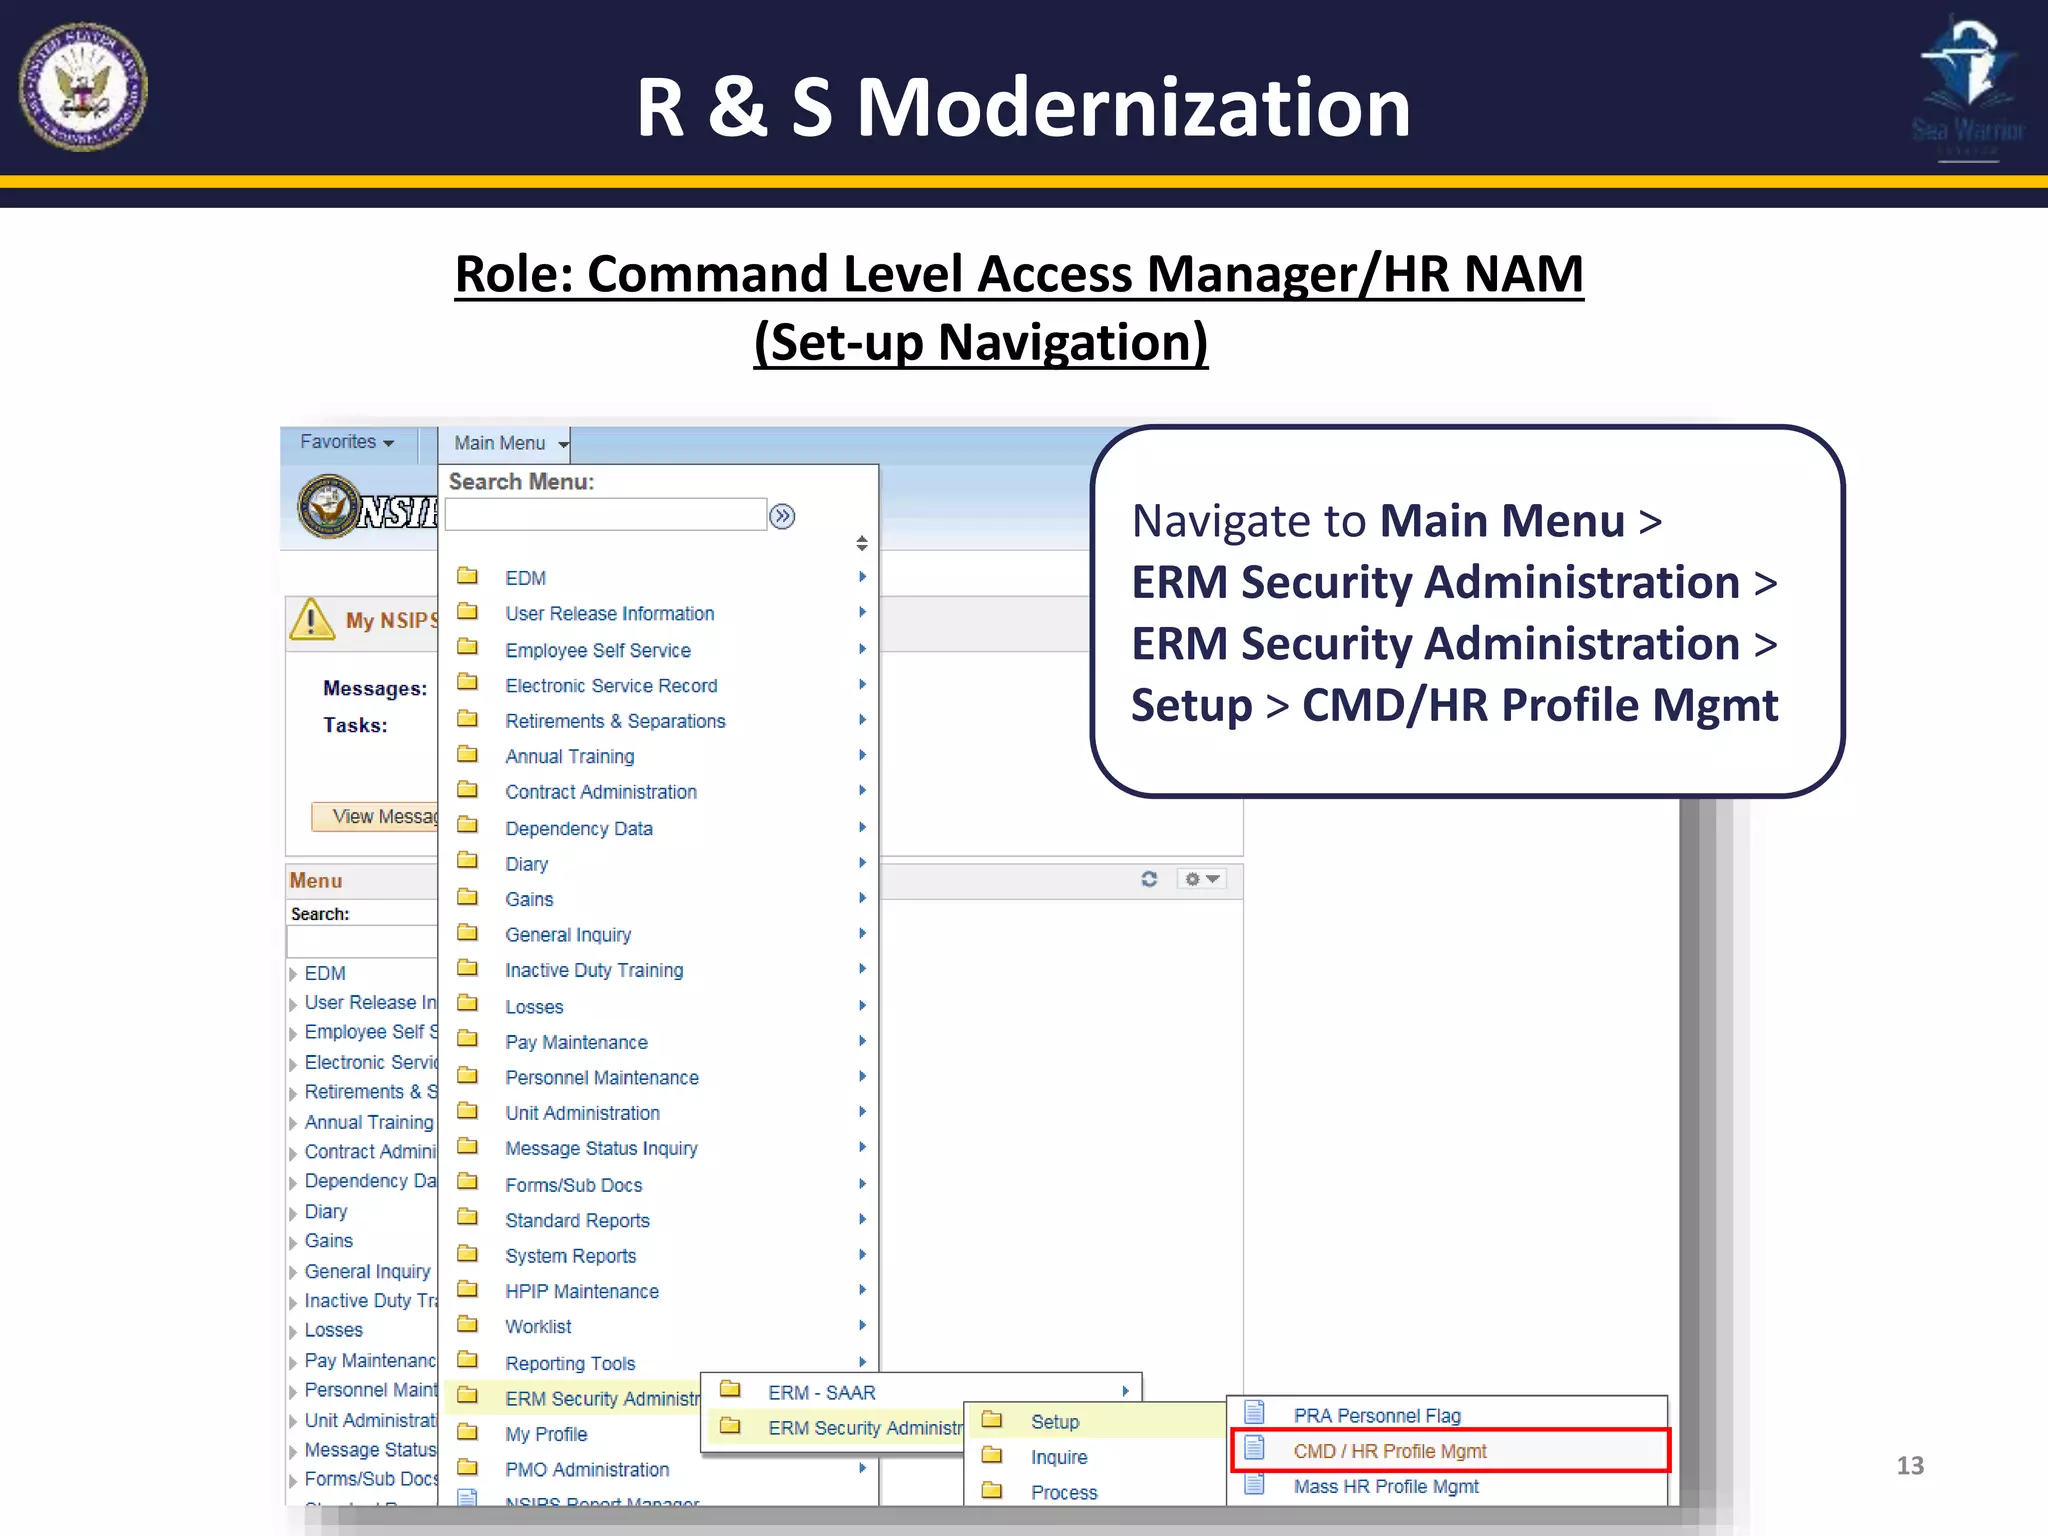
Task: Click the document icon beside Mass HR Profile Mgmt
Action: [x=1255, y=1485]
